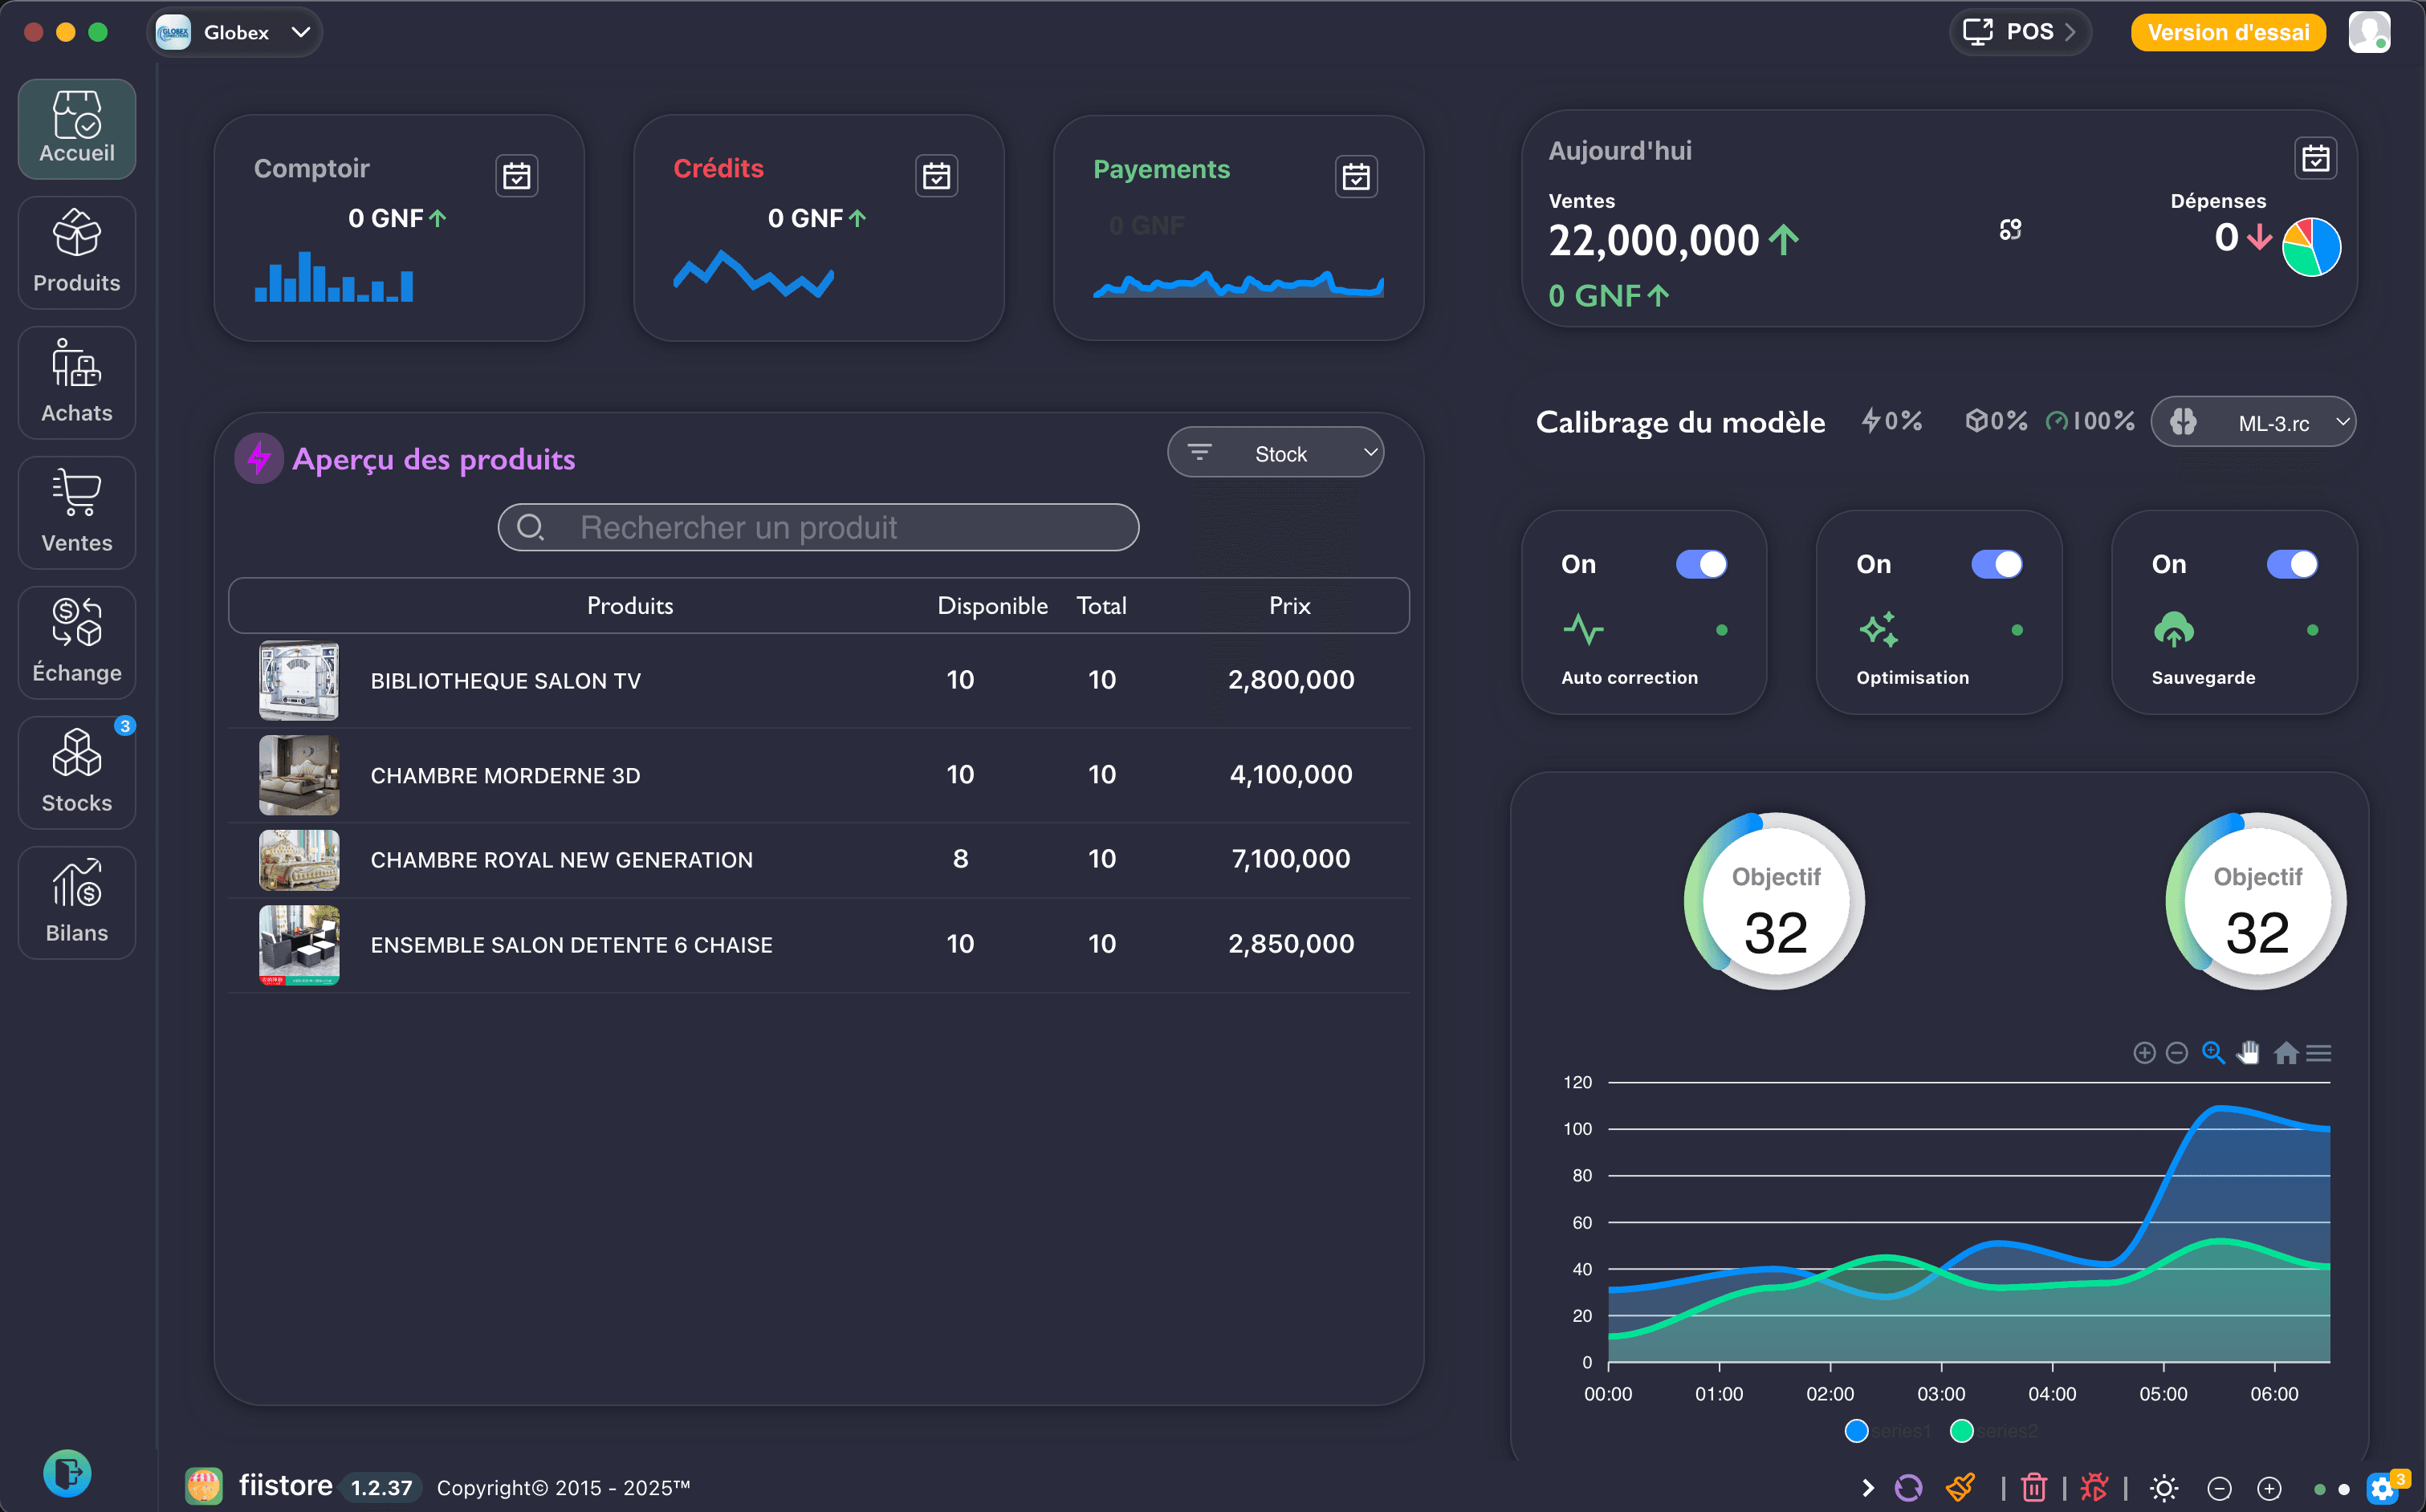
Task: Click the orange cleaning brush icon
Action: pyautogui.click(x=1960, y=1487)
